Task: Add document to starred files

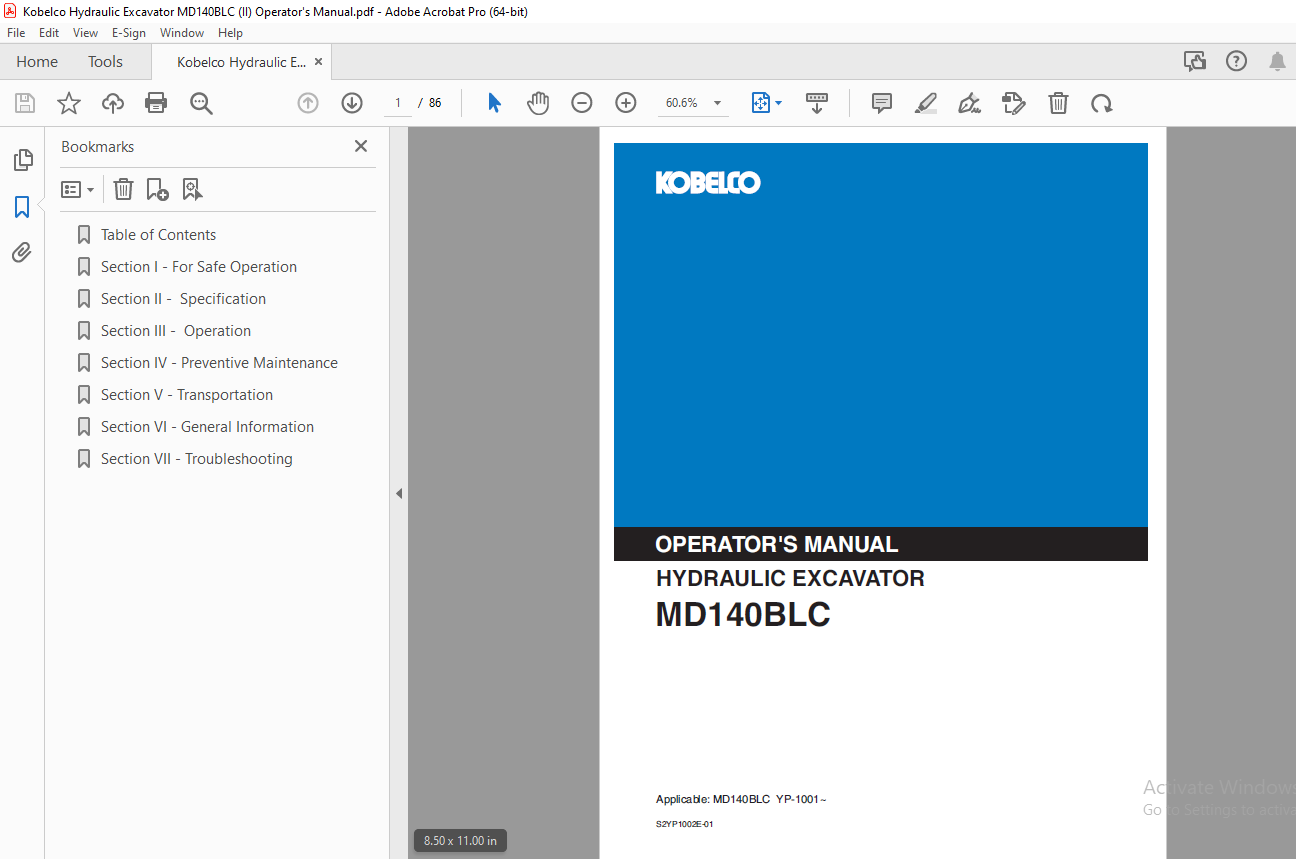Action: 69,103
